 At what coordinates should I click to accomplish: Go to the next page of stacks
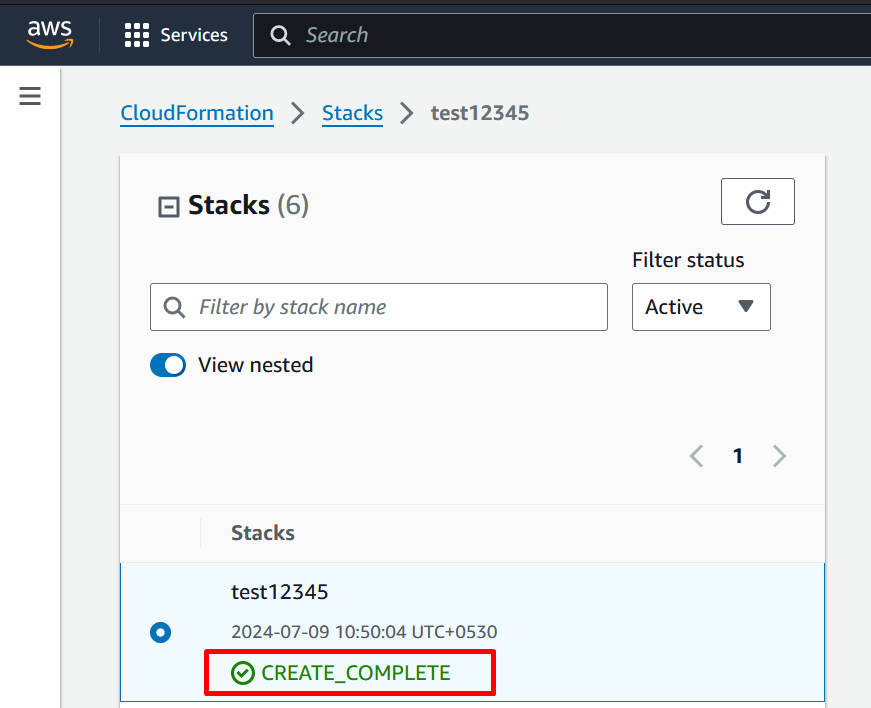779,456
